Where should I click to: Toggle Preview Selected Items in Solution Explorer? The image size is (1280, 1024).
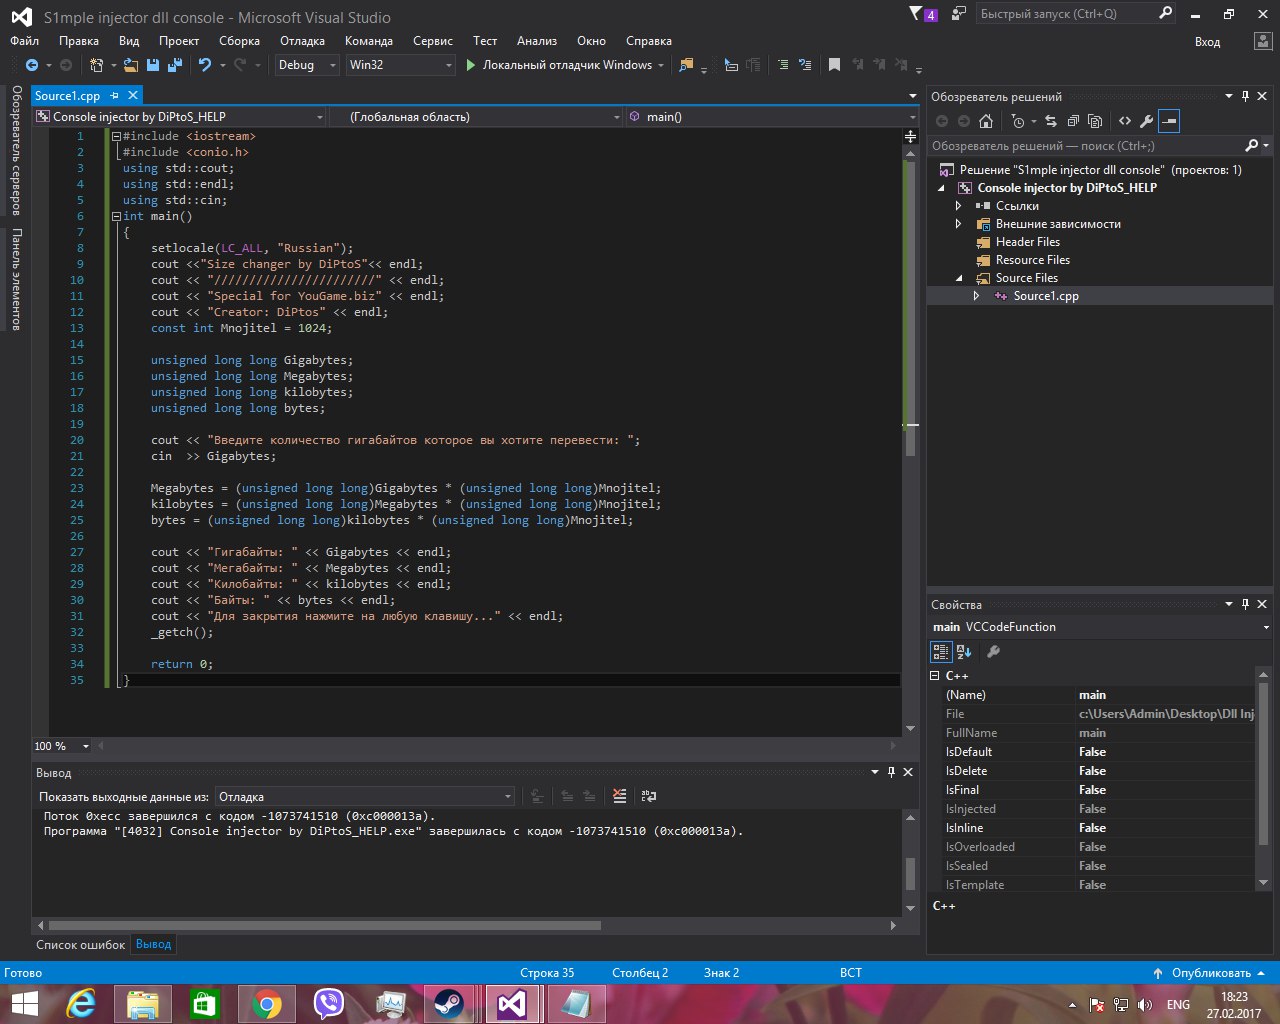pyautogui.click(x=1169, y=121)
